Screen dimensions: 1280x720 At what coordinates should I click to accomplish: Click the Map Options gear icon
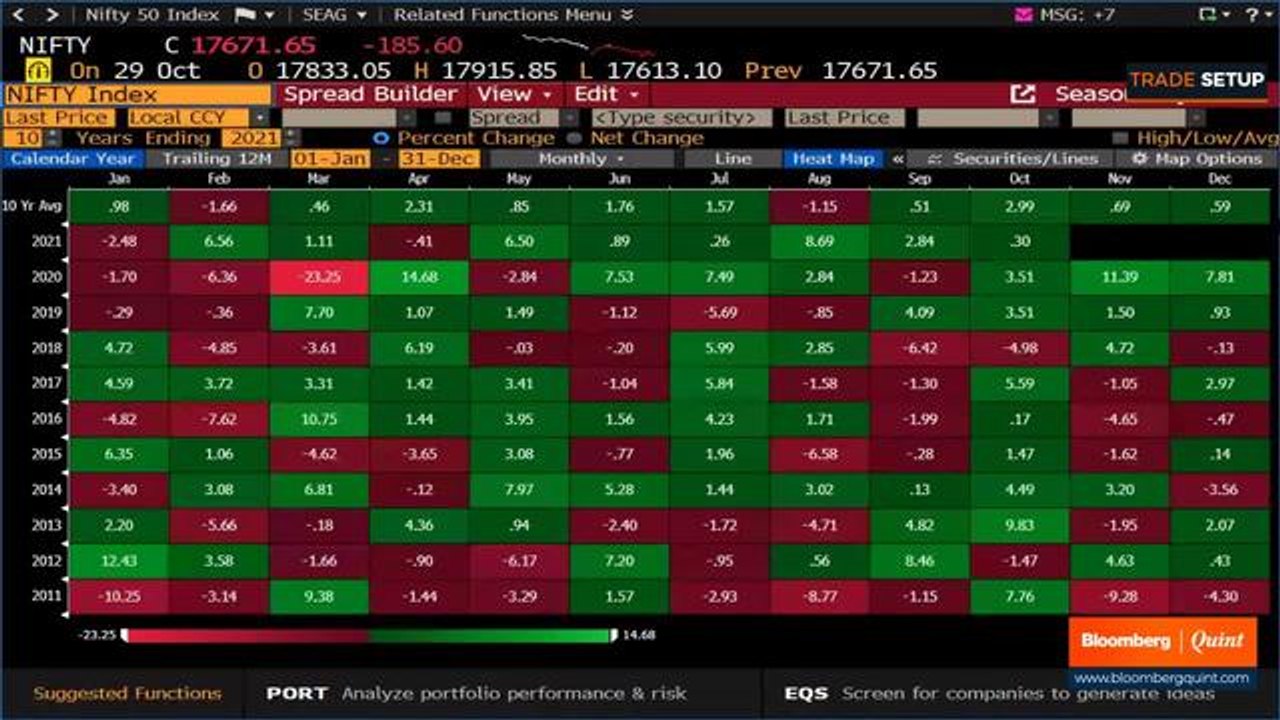[x=1138, y=159]
